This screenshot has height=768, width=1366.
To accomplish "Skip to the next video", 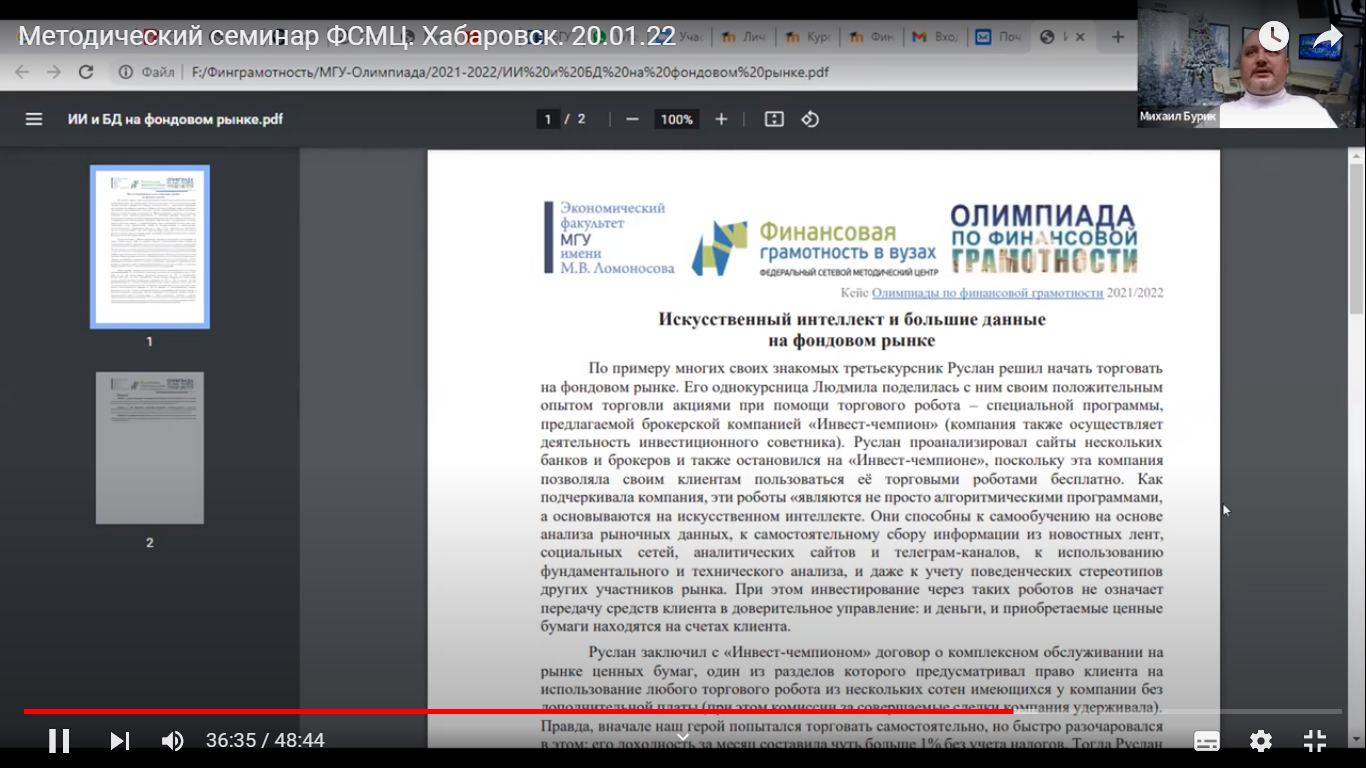I will pos(120,741).
